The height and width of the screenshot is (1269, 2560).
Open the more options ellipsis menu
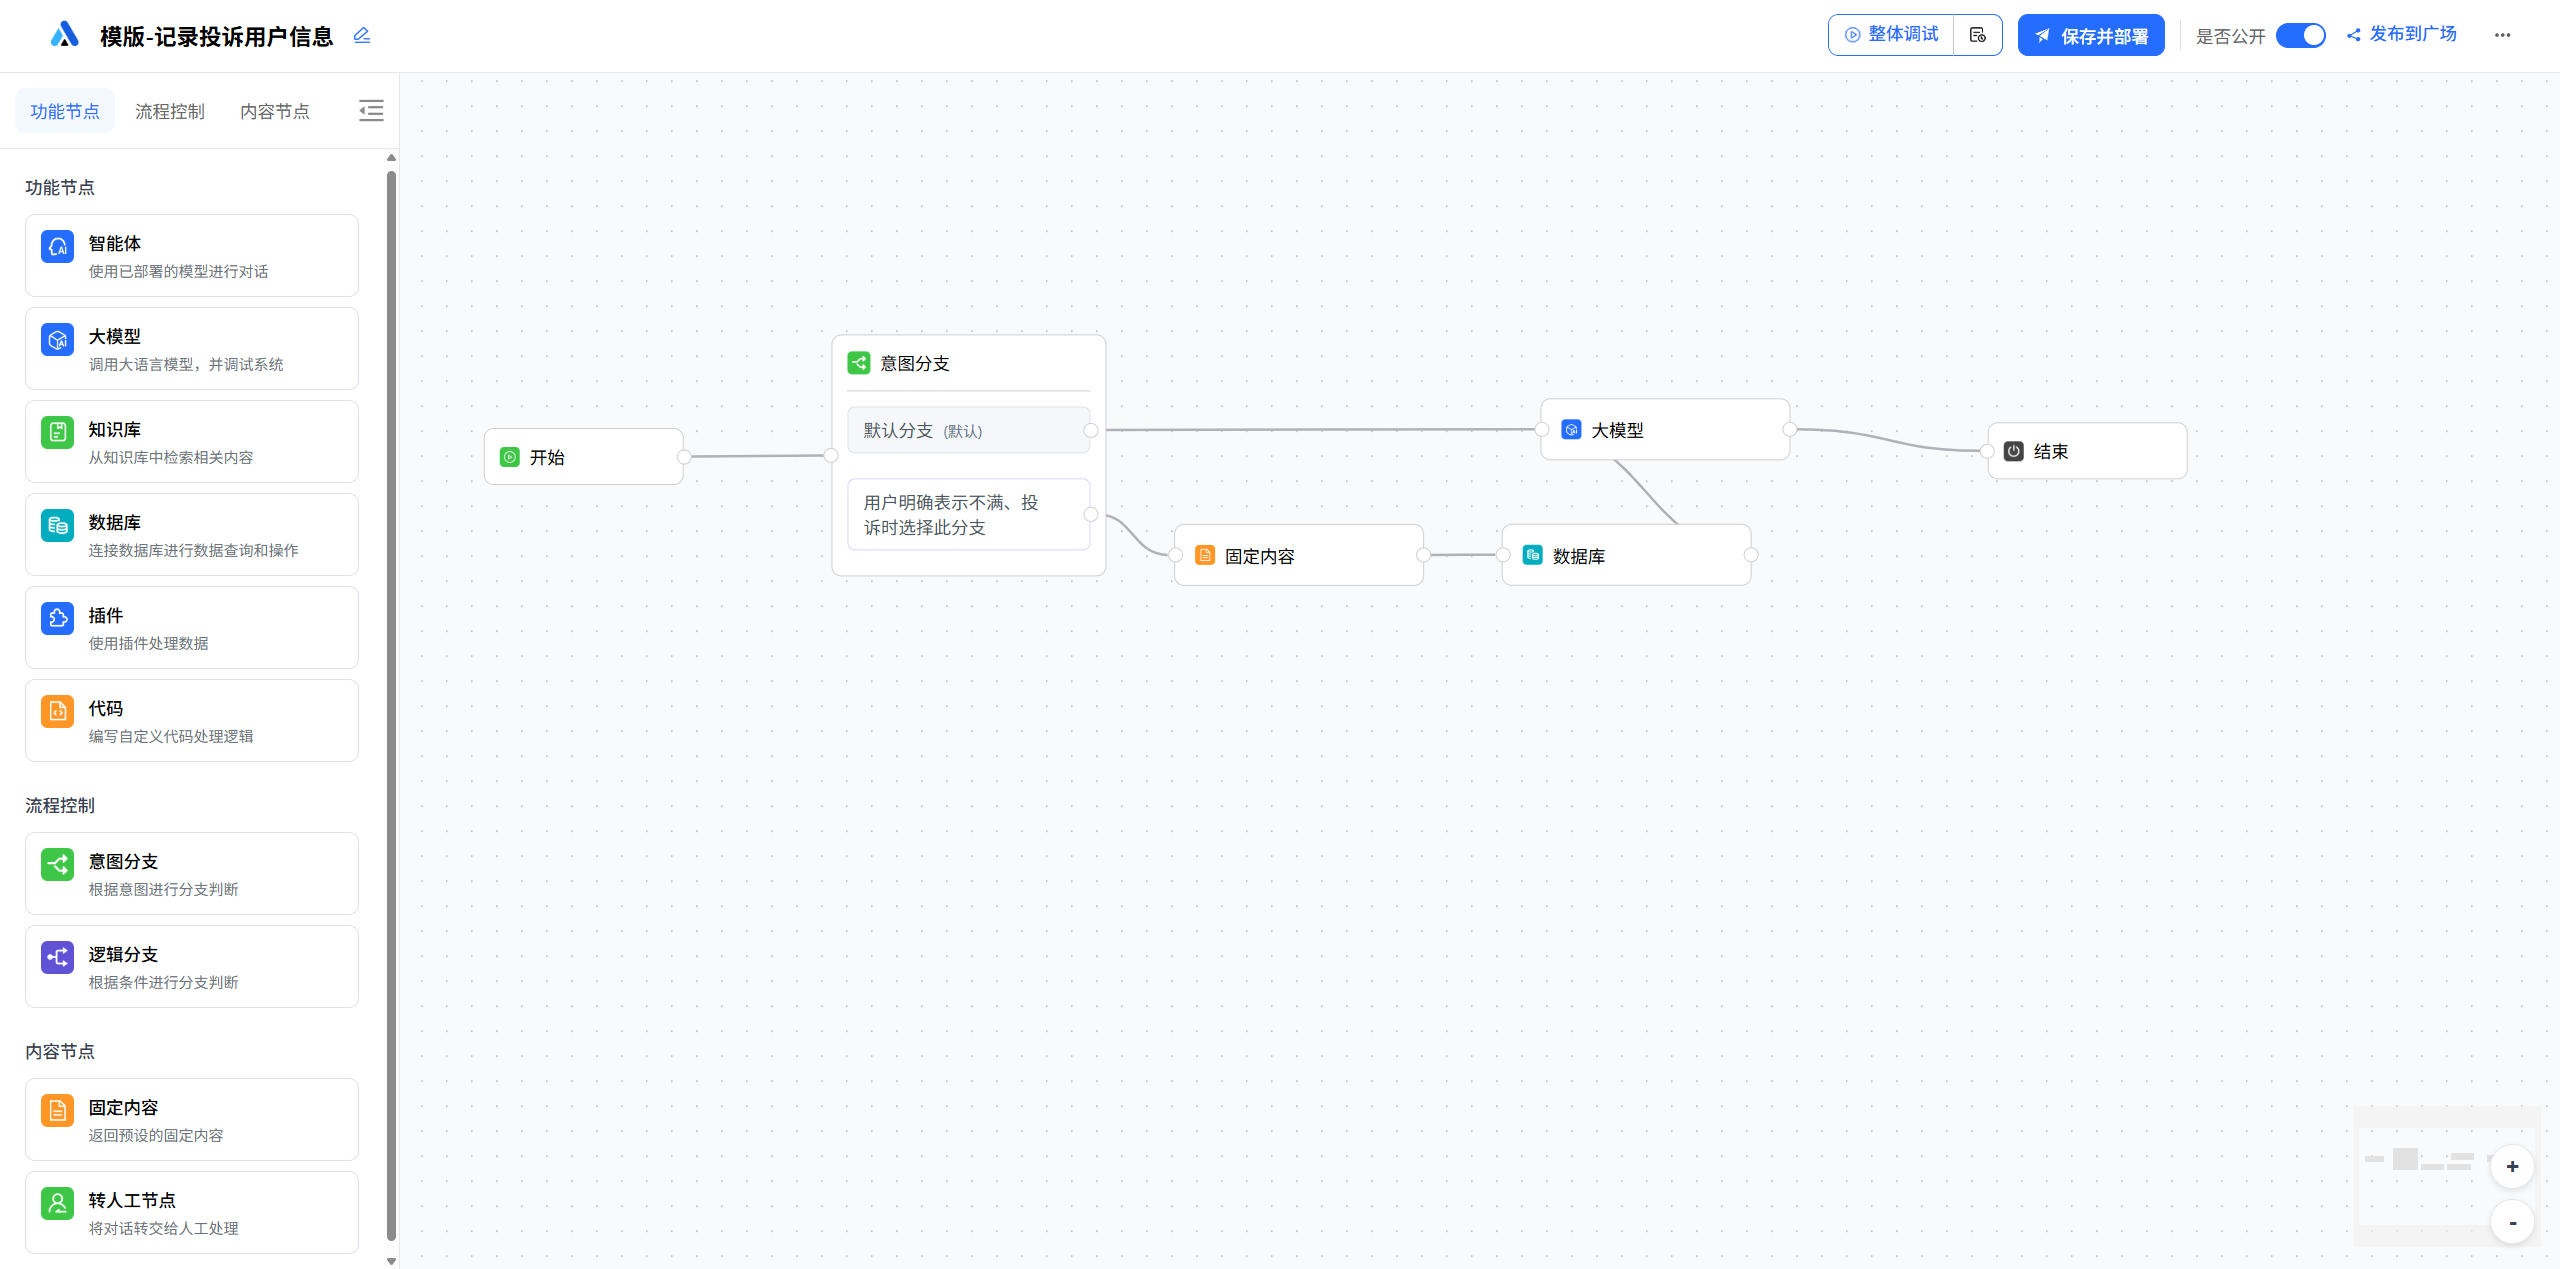click(x=2502, y=36)
